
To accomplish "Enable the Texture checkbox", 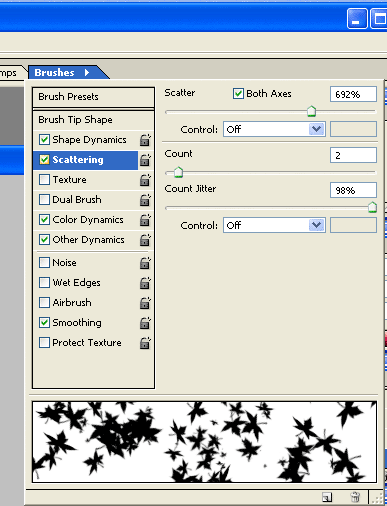I will (44, 180).
